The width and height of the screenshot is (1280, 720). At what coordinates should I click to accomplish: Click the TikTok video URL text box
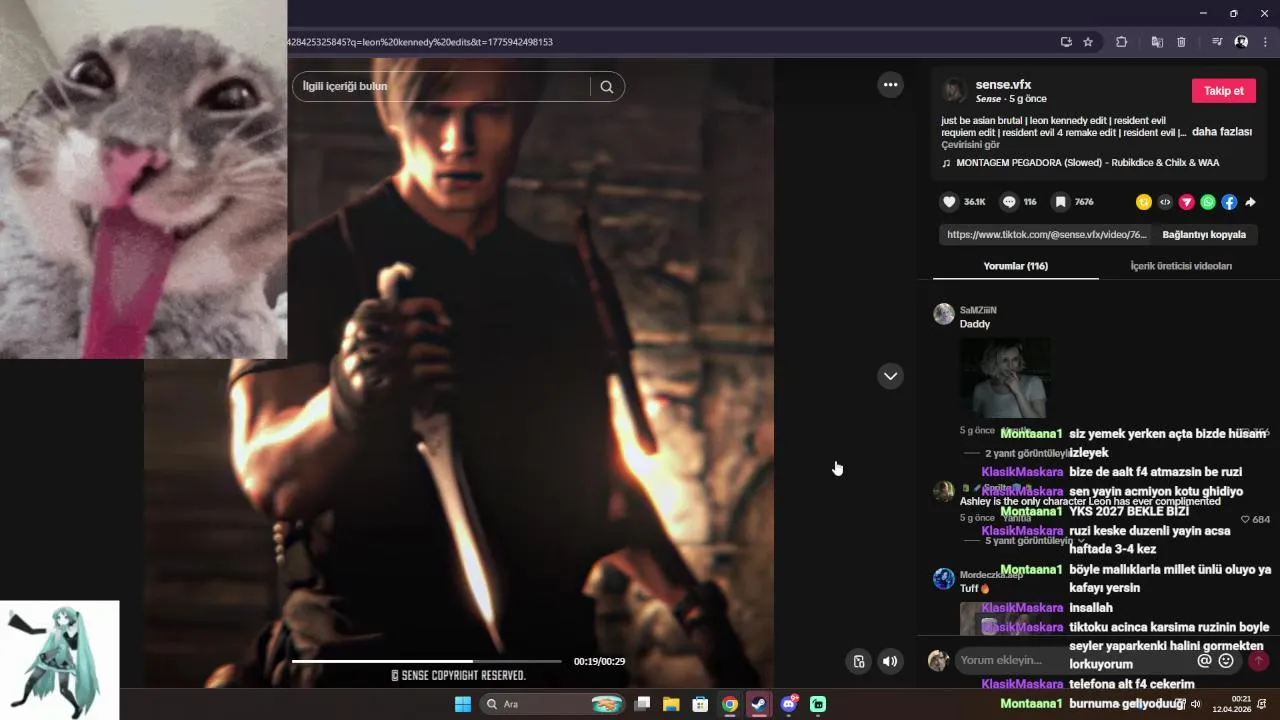tap(1047, 235)
